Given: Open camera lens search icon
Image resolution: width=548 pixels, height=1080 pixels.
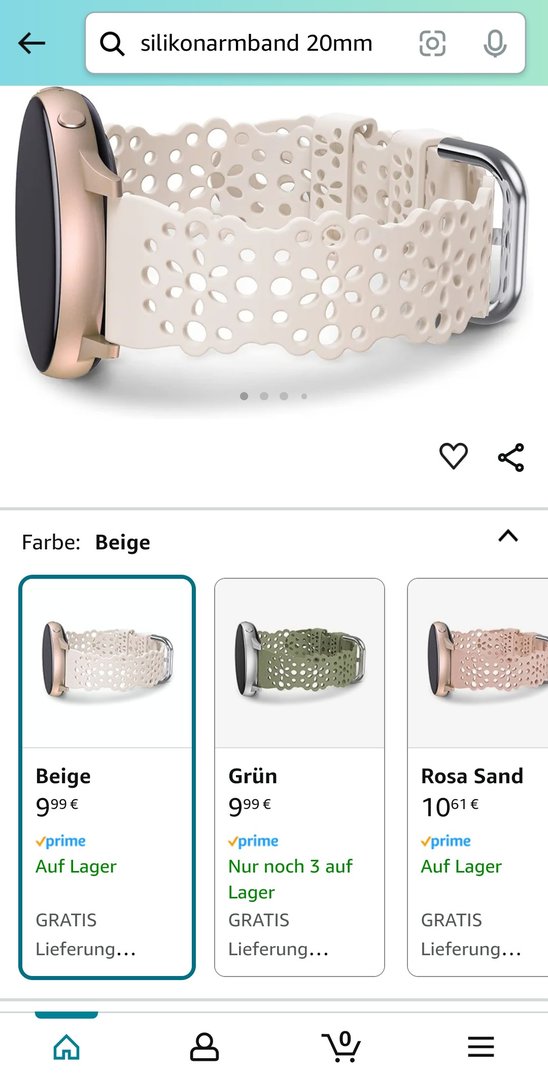Looking at the screenshot, I should click(x=432, y=43).
